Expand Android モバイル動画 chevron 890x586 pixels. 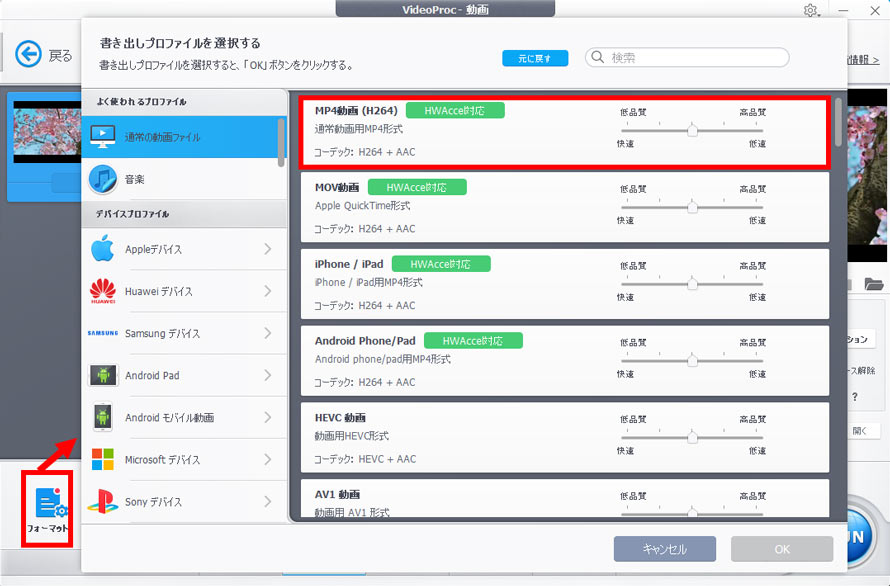coord(268,417)
